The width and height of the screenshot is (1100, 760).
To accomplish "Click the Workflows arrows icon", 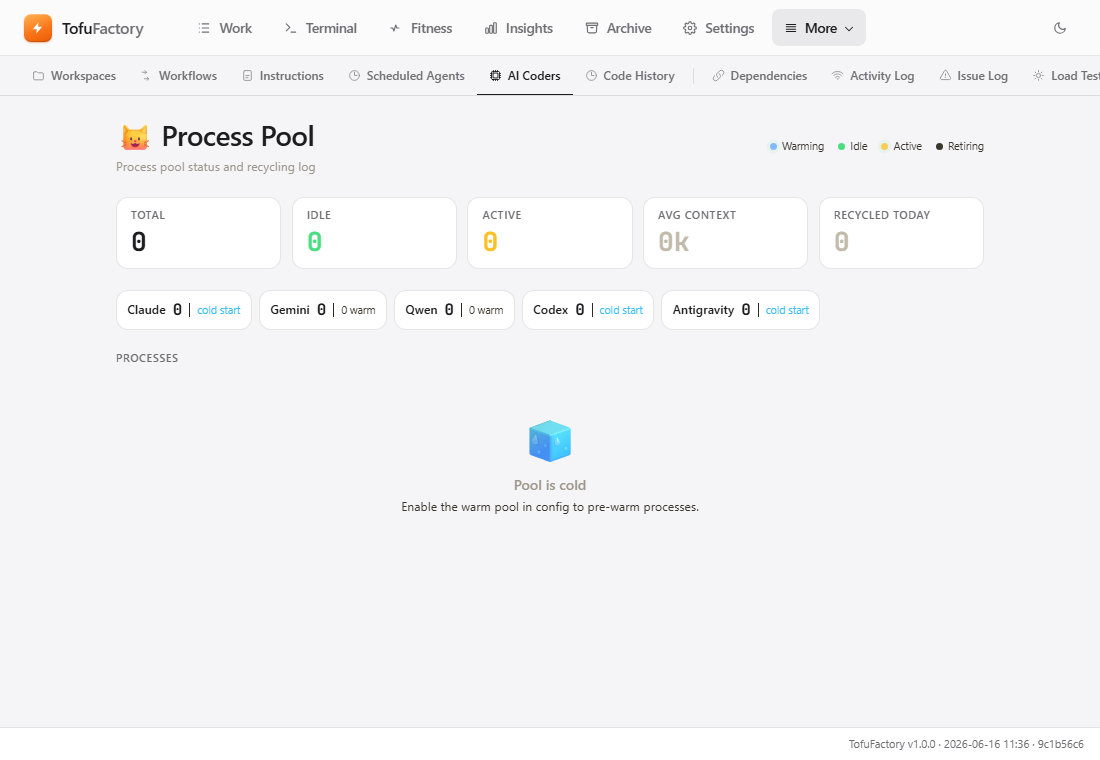I will pyautogui.click(x=146, y=75).
